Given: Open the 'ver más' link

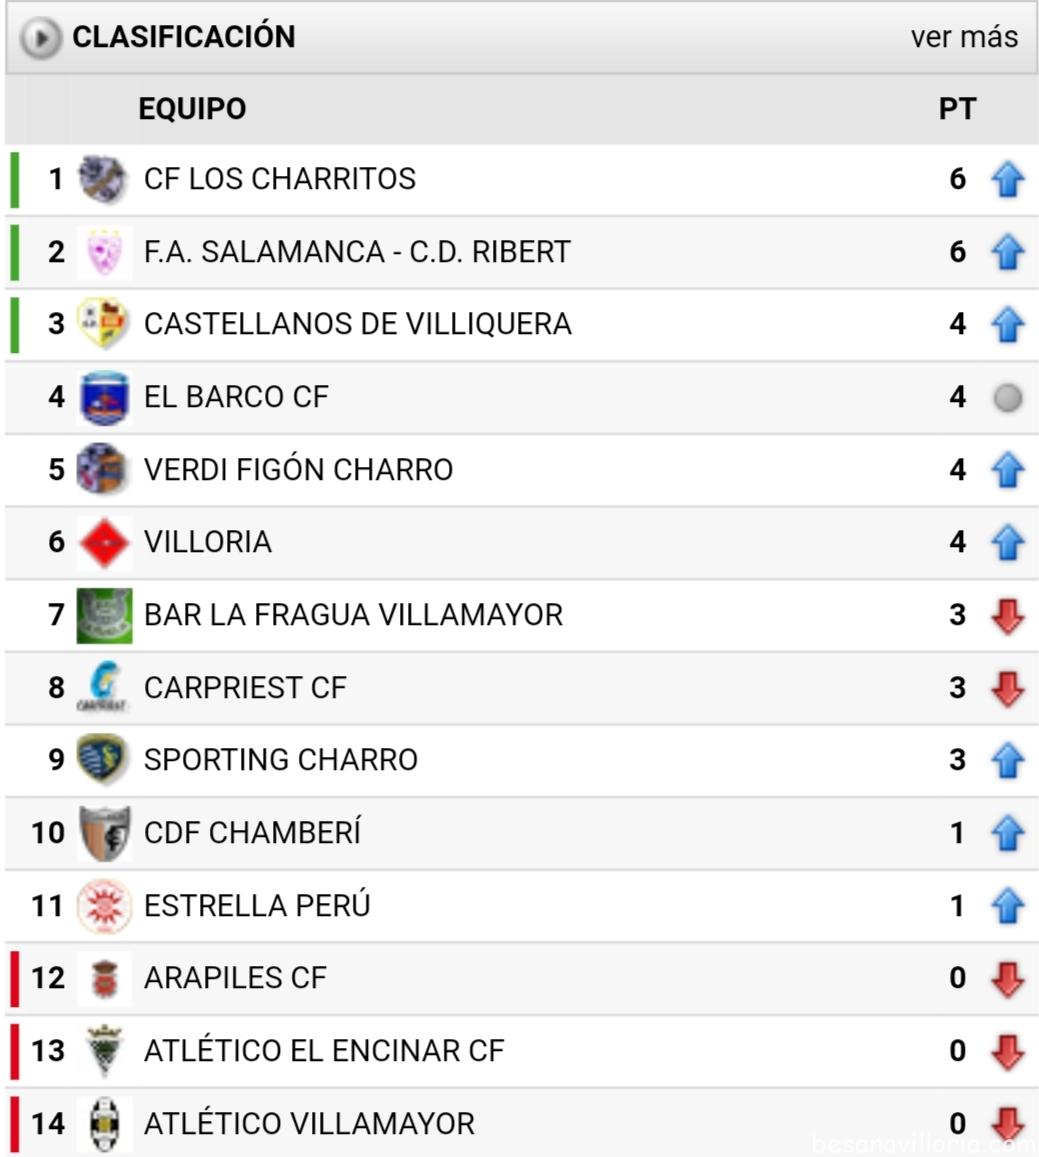Looking at the screenshot, I should (x=964, y=37).
